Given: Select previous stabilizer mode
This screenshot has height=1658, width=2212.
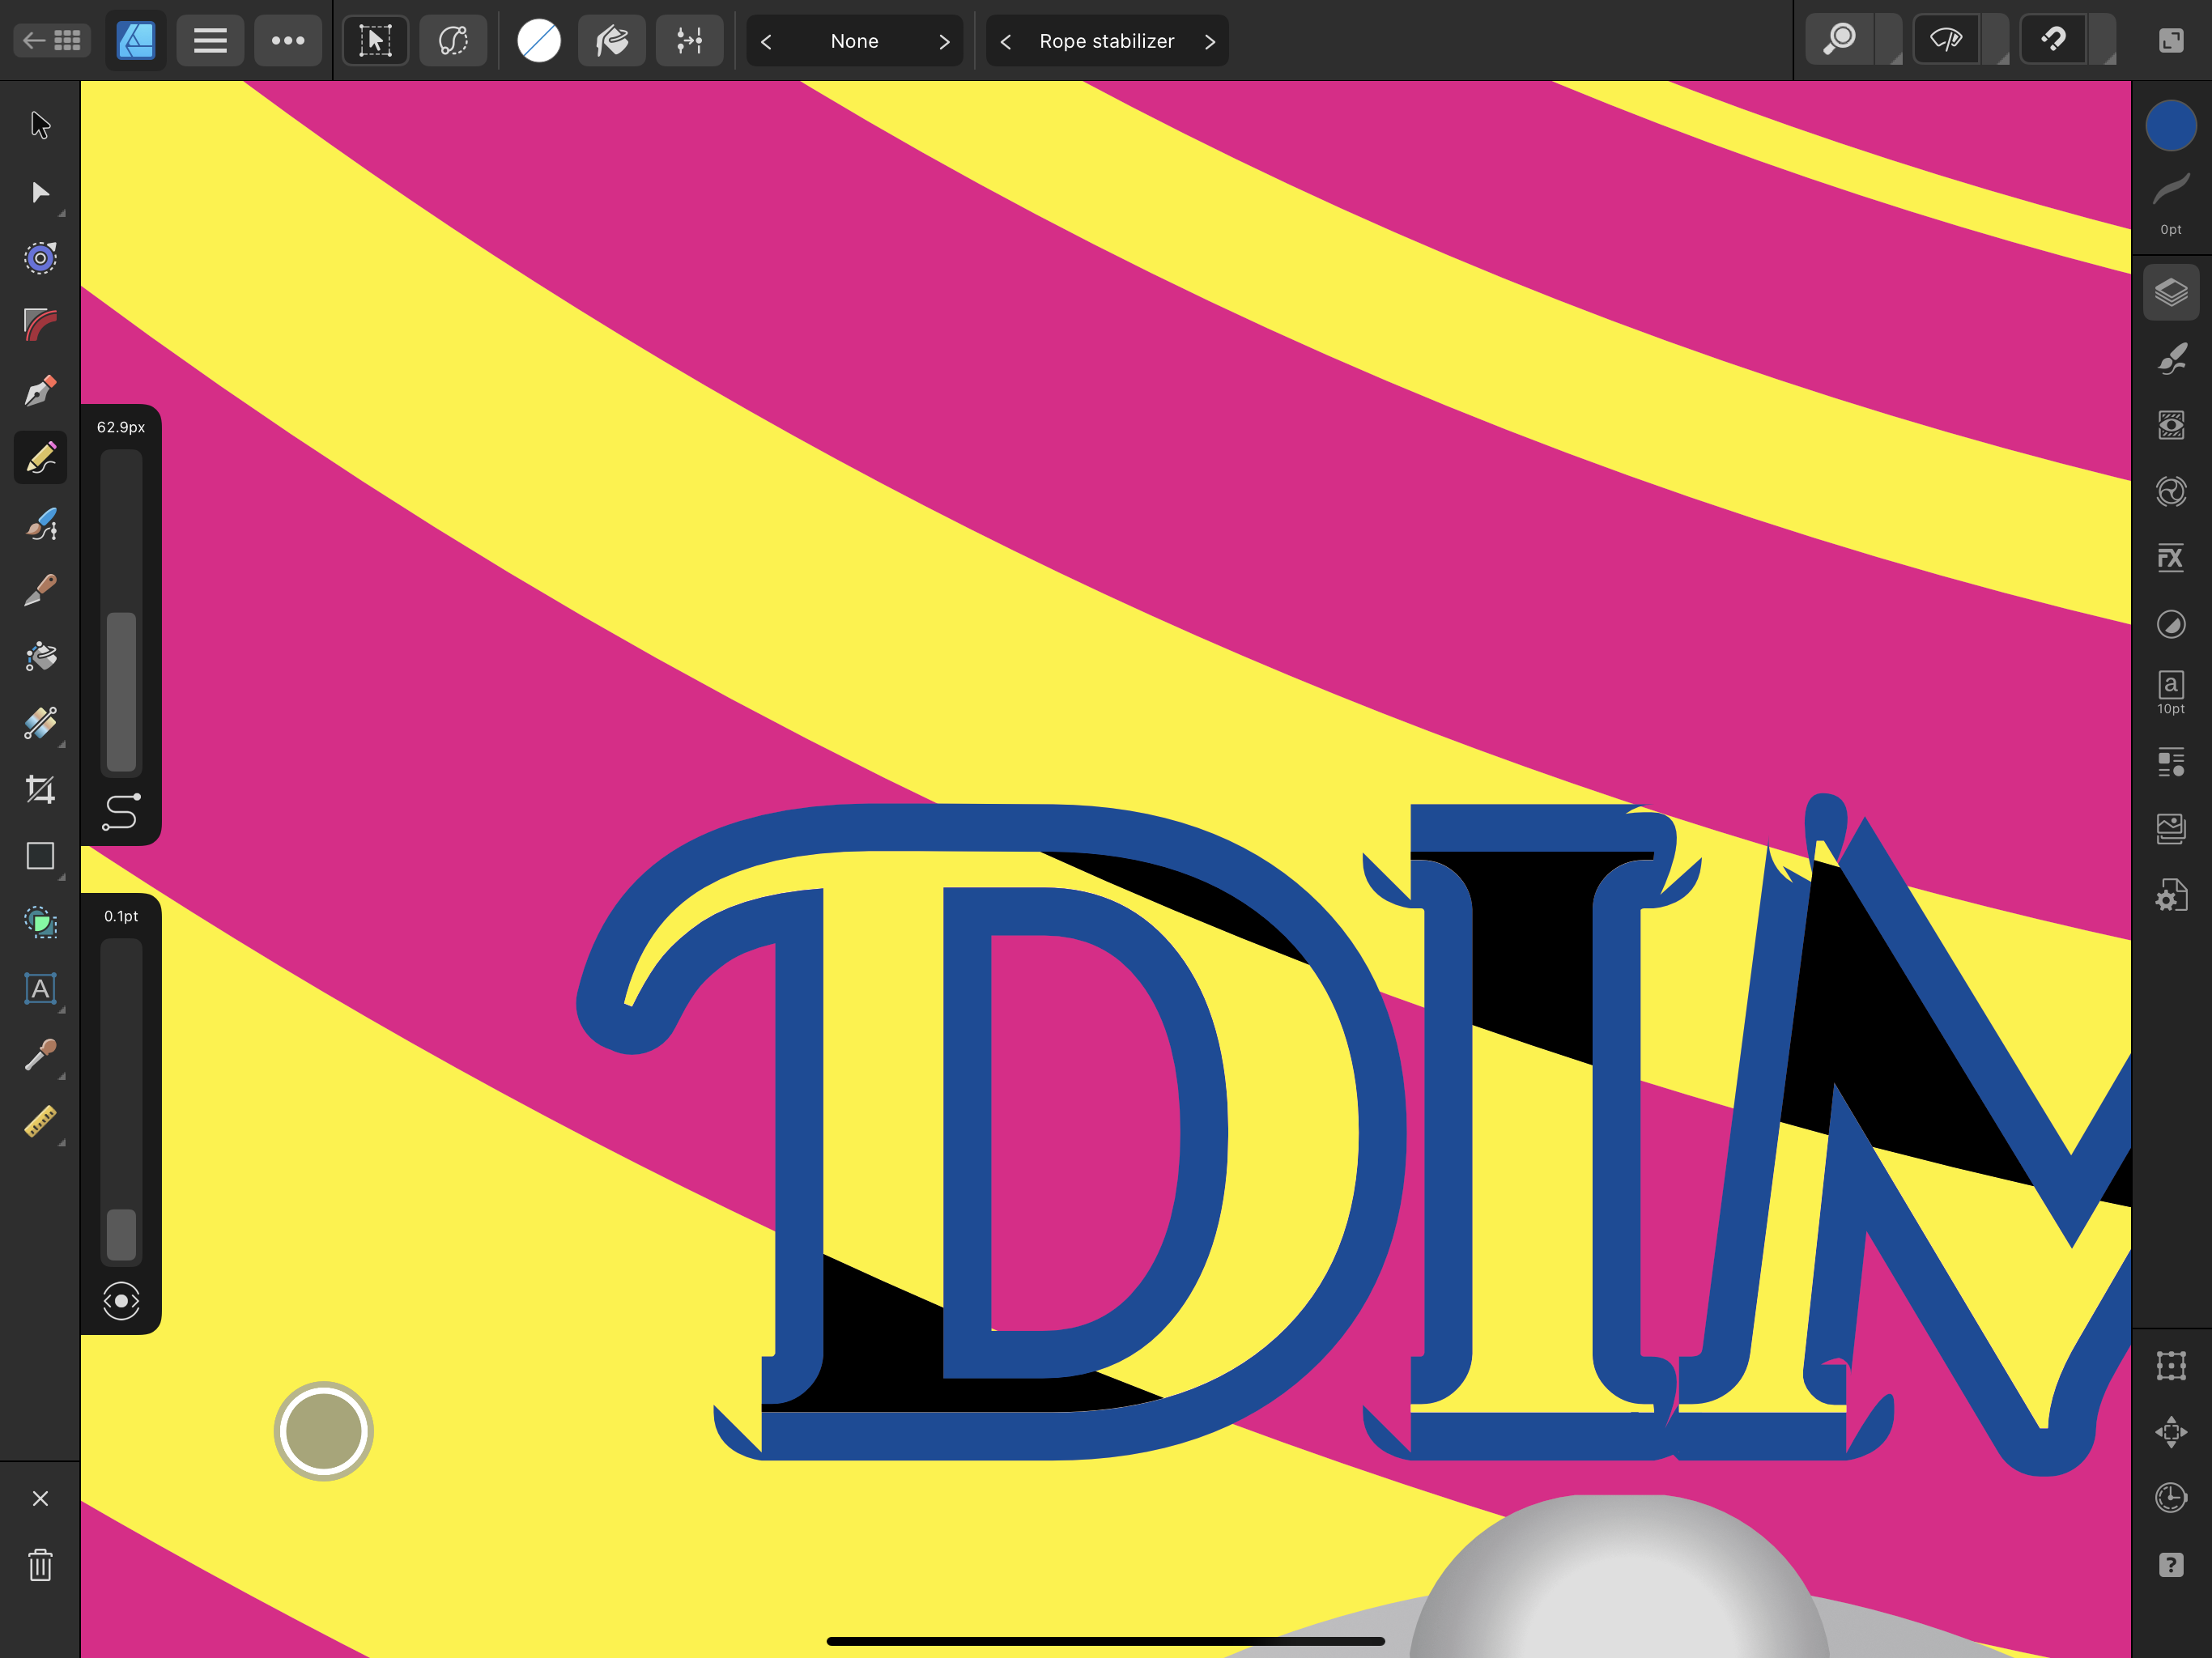Looking at the screenshot, I should (1006, 41).
